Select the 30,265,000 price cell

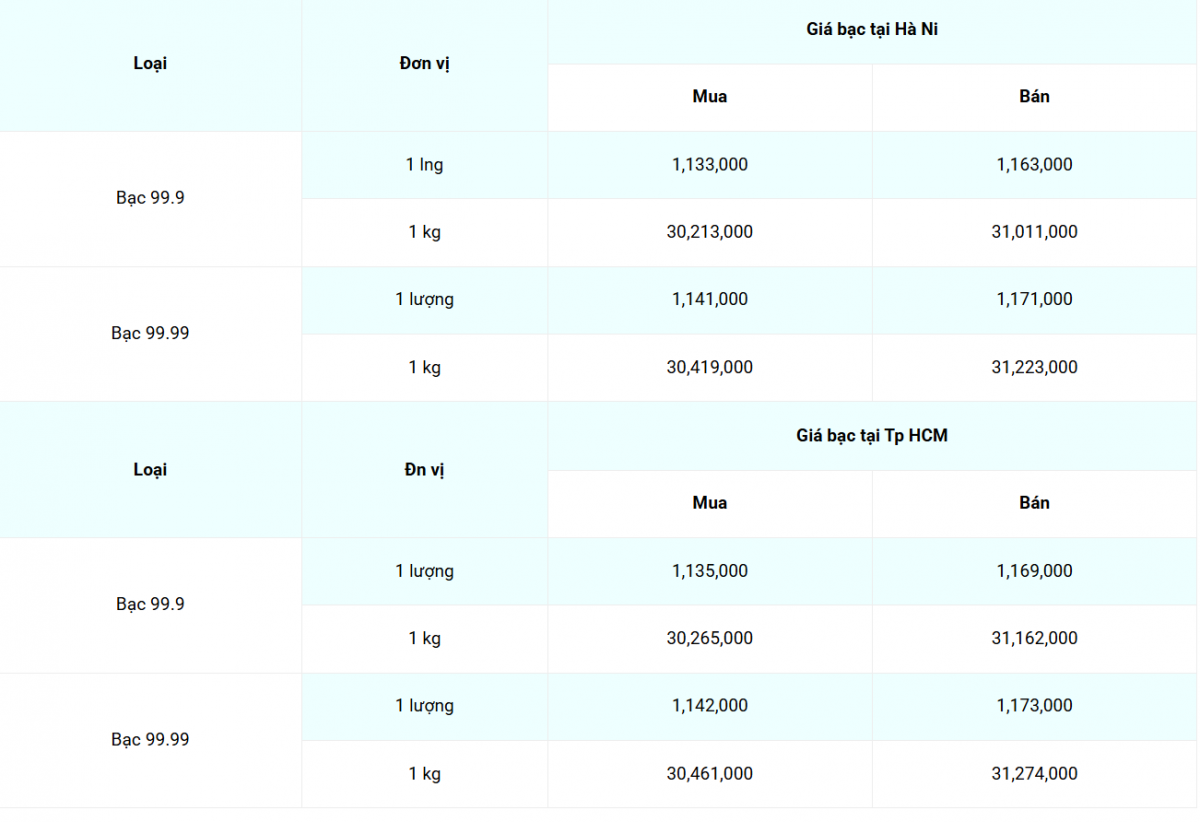click(709, 638)
